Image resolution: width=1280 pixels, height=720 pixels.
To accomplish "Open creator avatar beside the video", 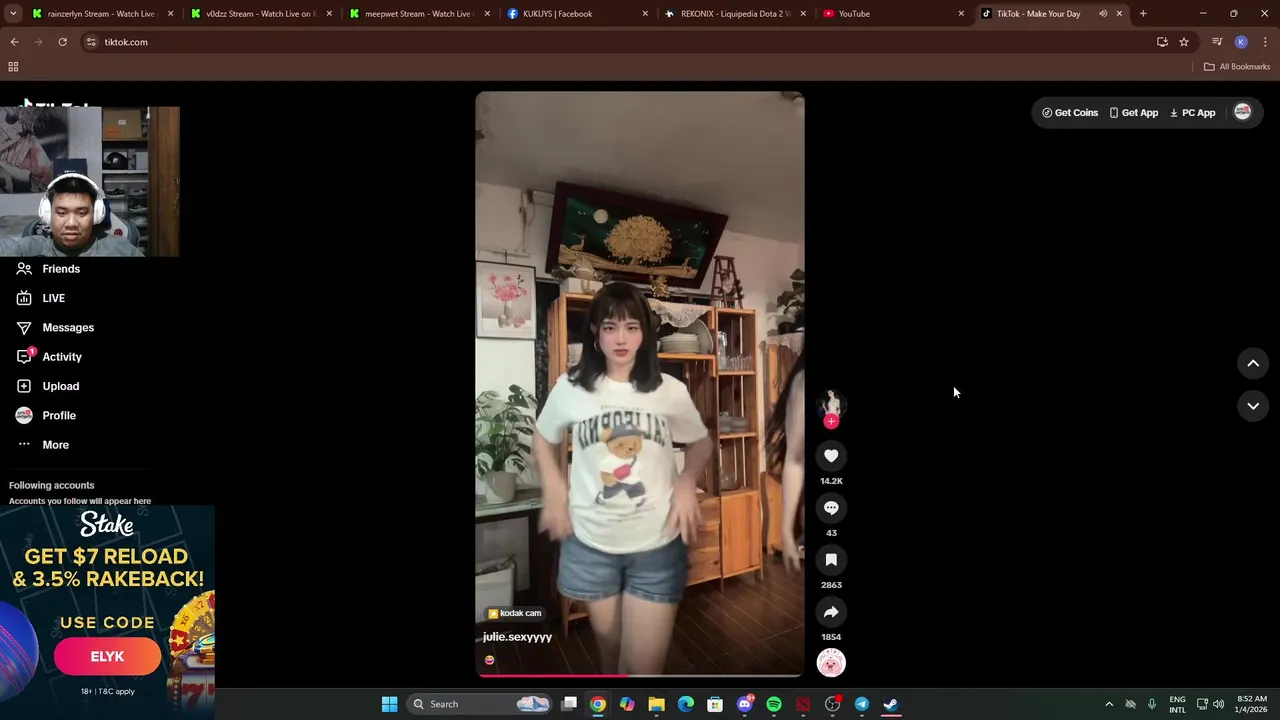I will (831, 403).
